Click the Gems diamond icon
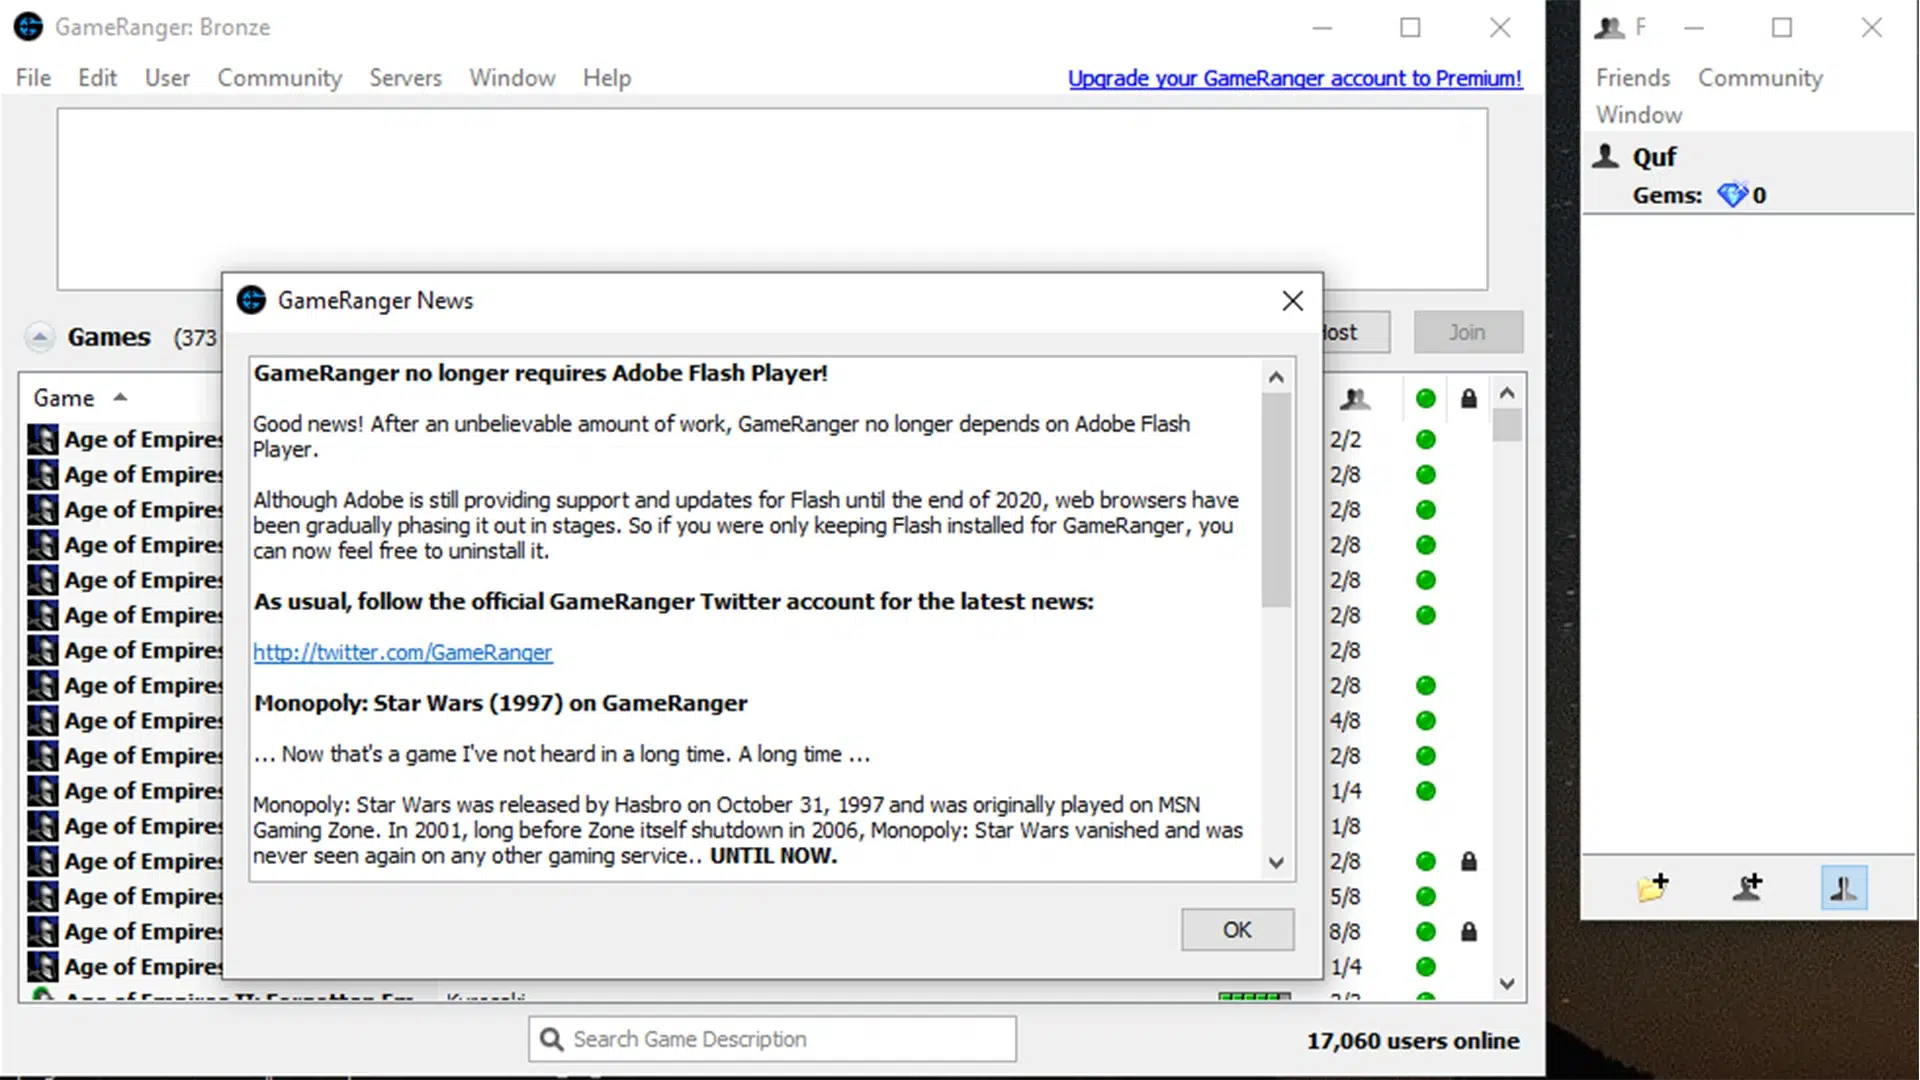The height and width of the screenshot is (1080, 1920). 1732,195
